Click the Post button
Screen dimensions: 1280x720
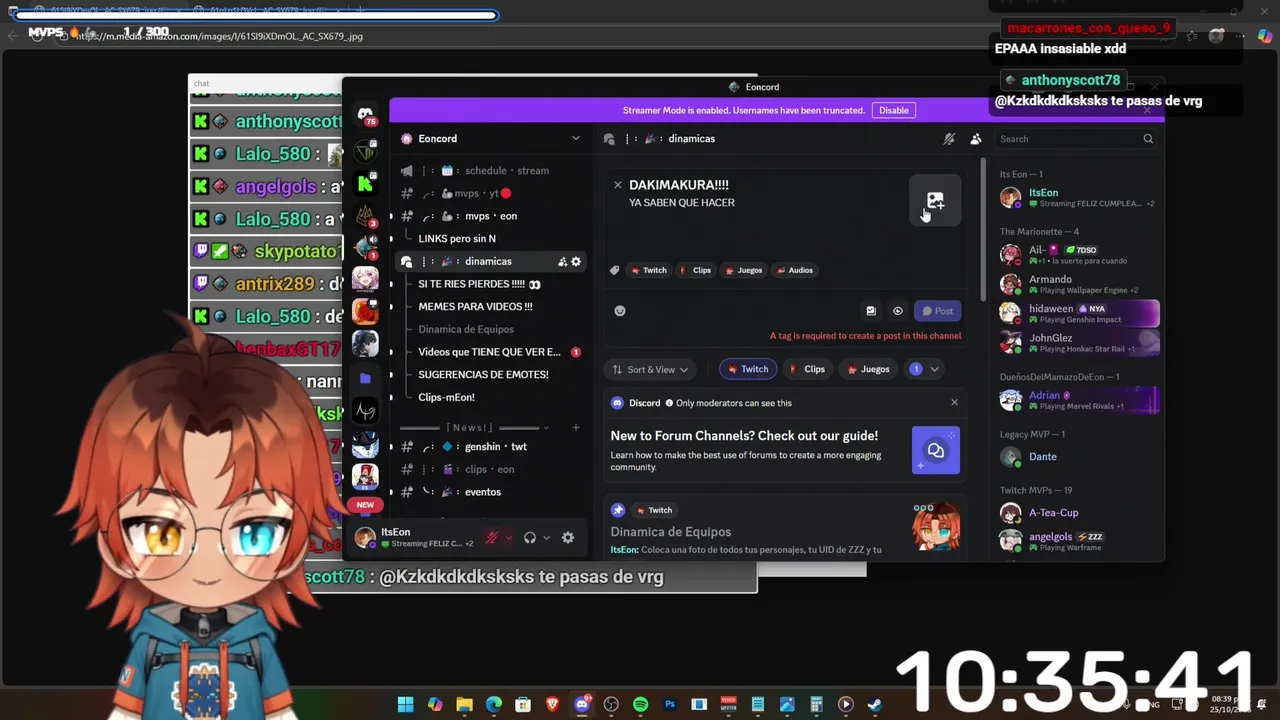point(937,311)
